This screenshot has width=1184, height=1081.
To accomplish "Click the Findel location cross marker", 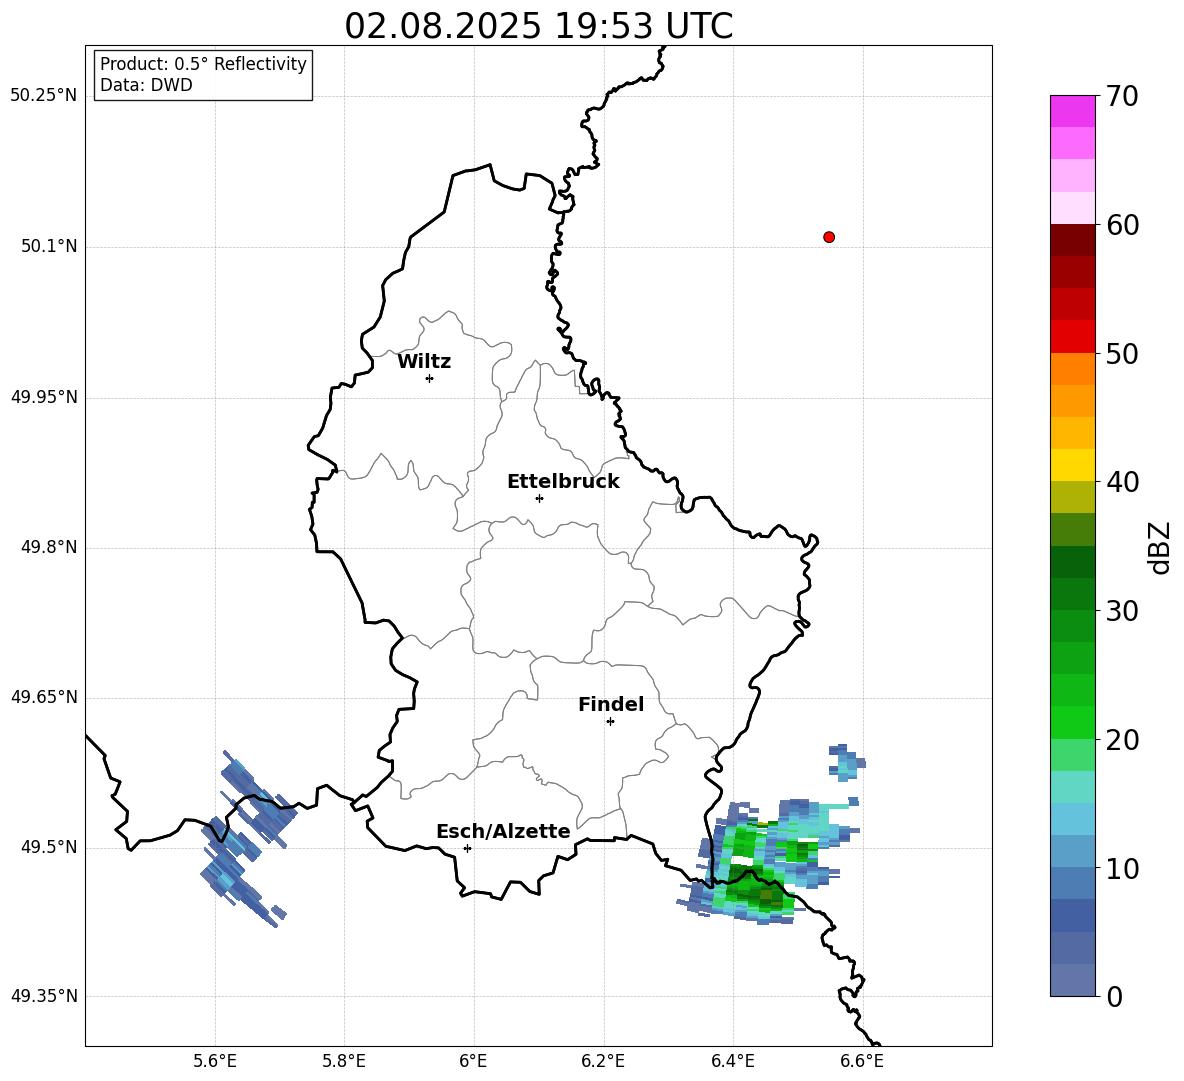I will 610,721.
